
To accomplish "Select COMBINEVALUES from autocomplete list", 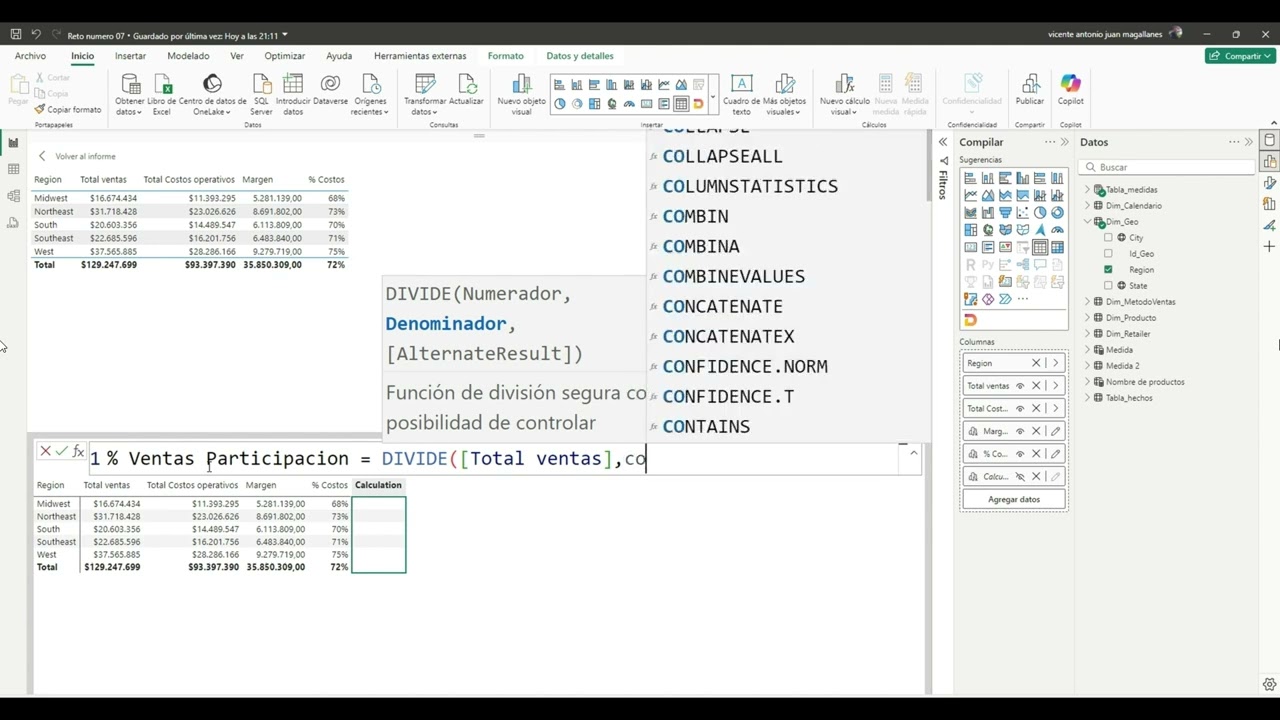I will [x=733, y=276].
